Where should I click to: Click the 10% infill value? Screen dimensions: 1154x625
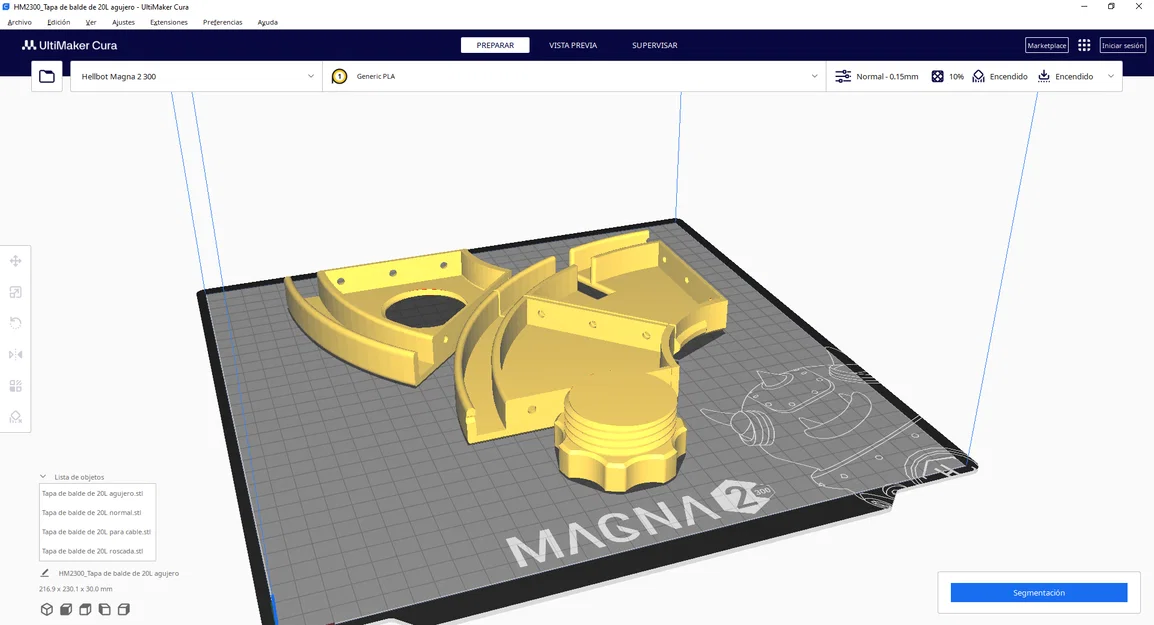(x=956, y=77)
